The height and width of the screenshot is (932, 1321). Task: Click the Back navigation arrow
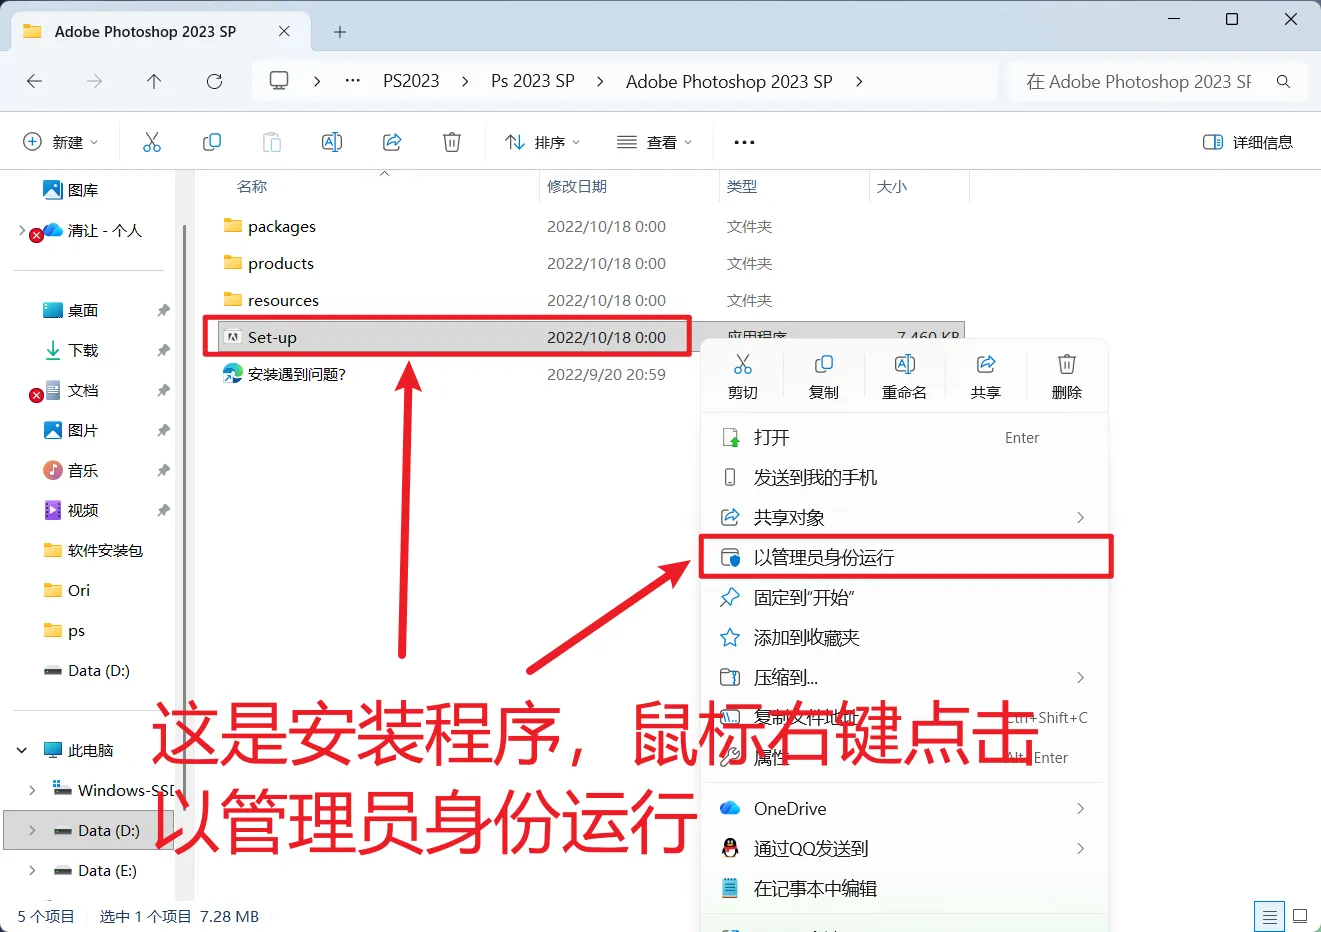(x=35, y=82)
